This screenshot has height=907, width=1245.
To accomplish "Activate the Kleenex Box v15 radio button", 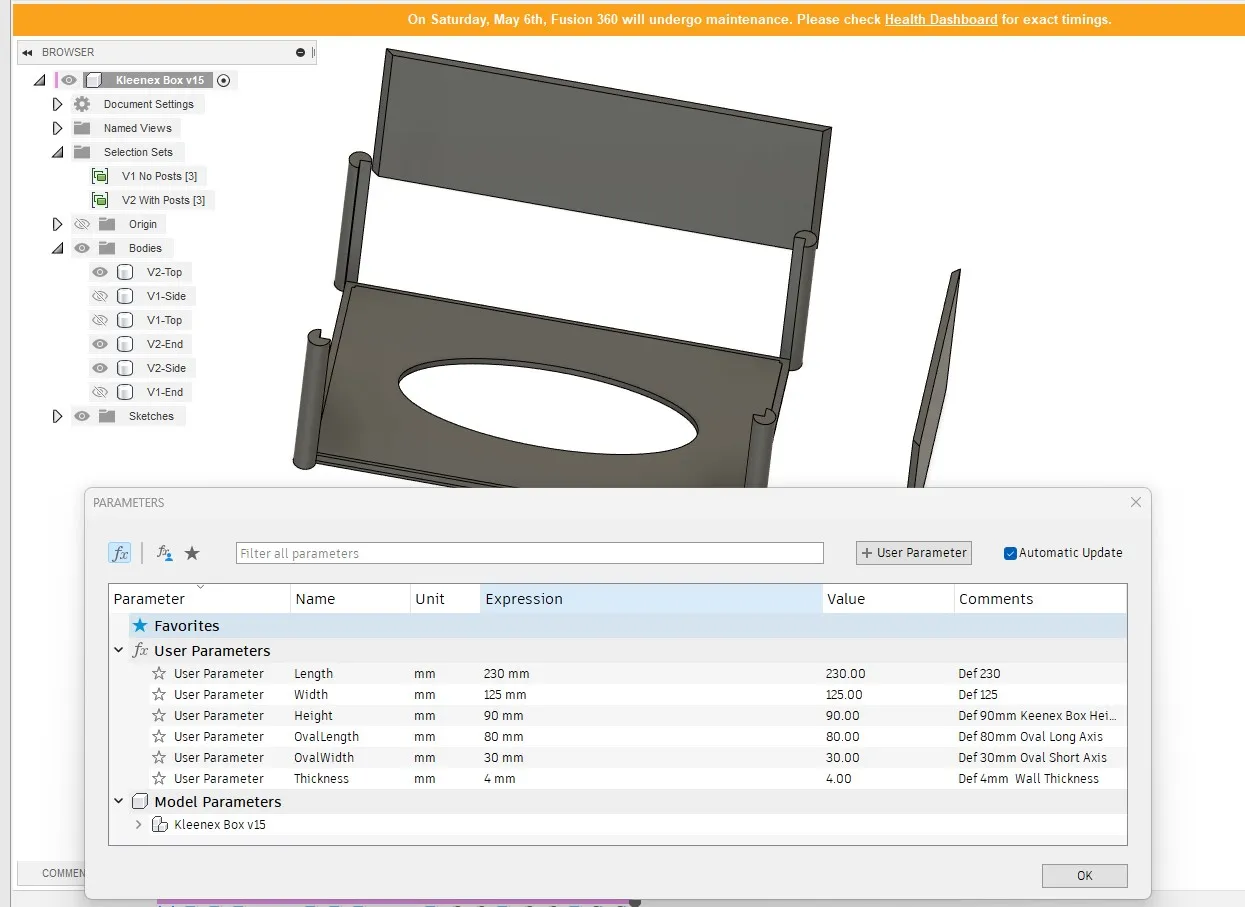I will 224,80.
